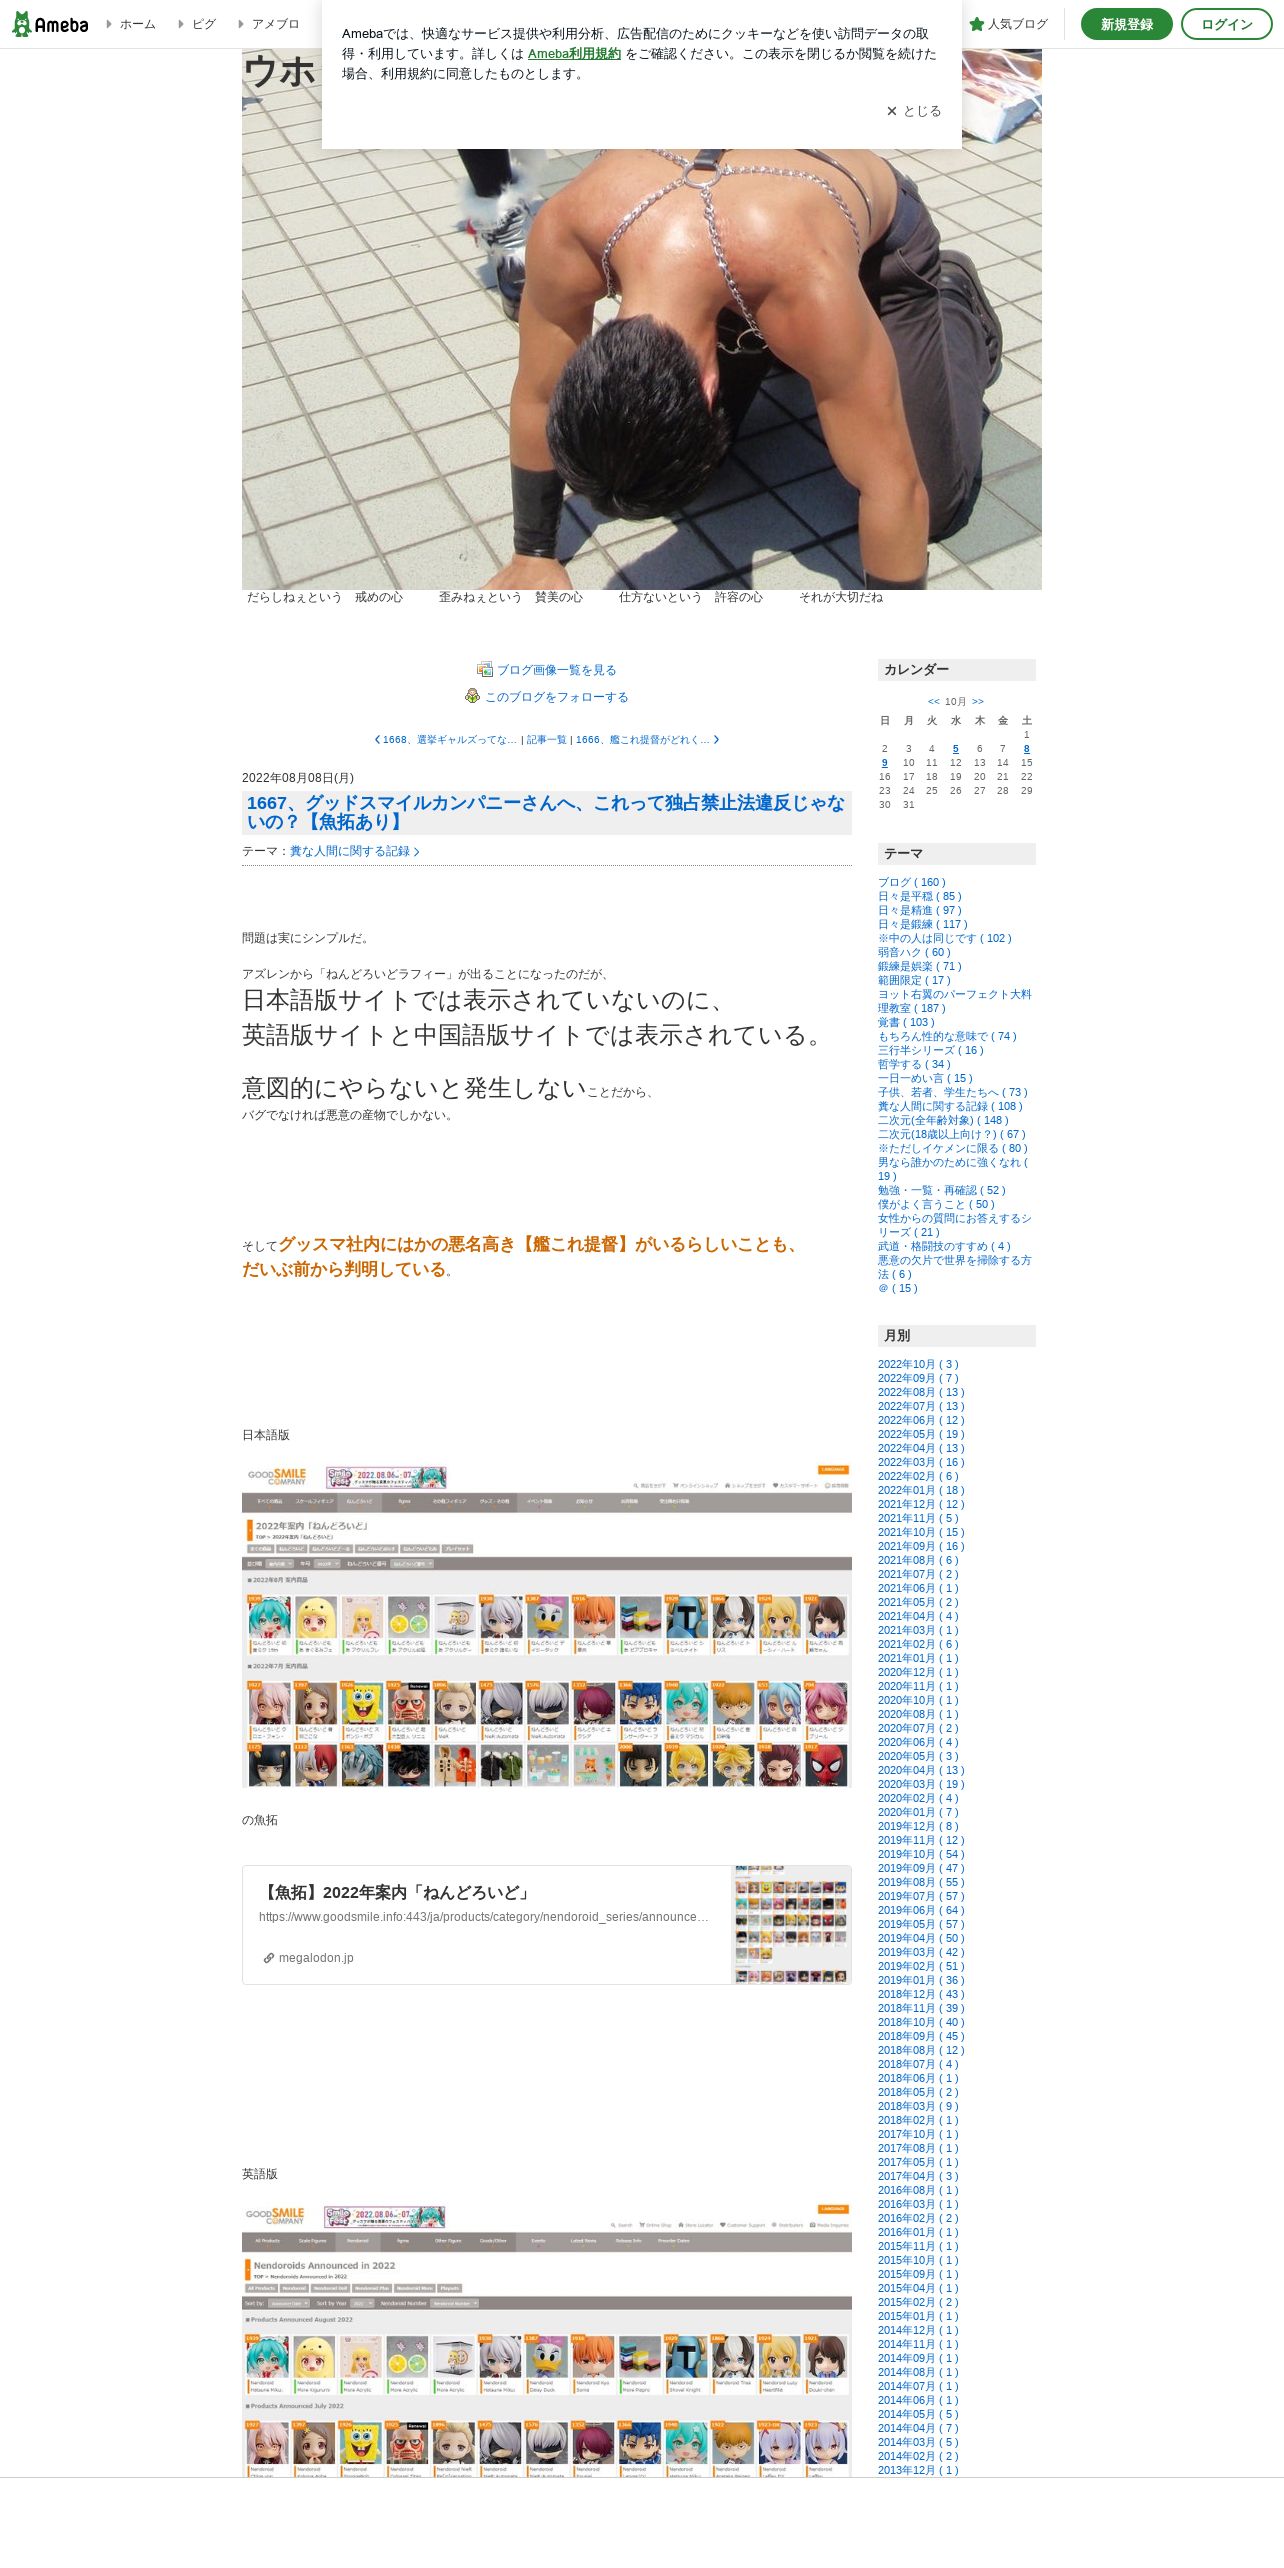The image size is (1284, 2568).
Task: Open archive 2022年10月 ( 3 )
Action: point(918,1364)
